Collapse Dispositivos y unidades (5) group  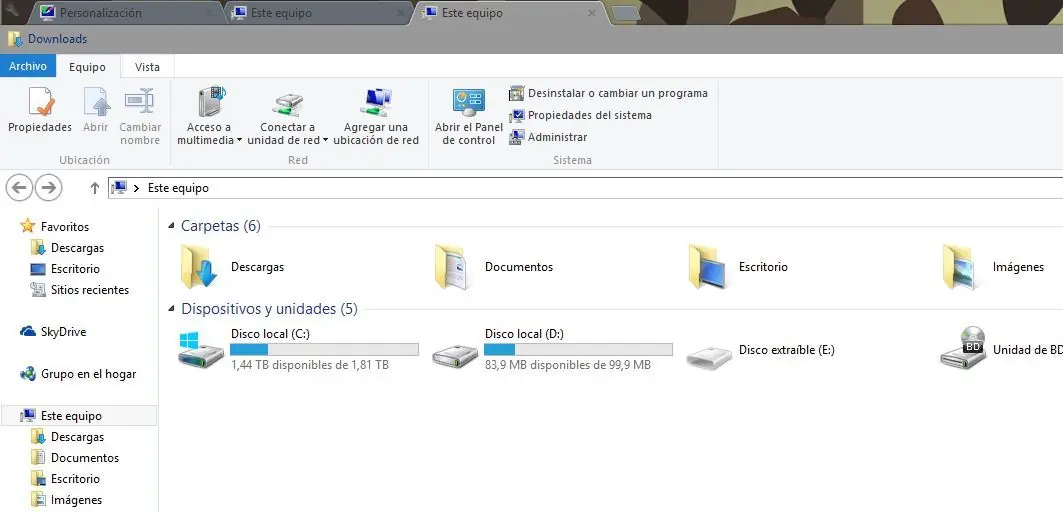coord(171,309)
